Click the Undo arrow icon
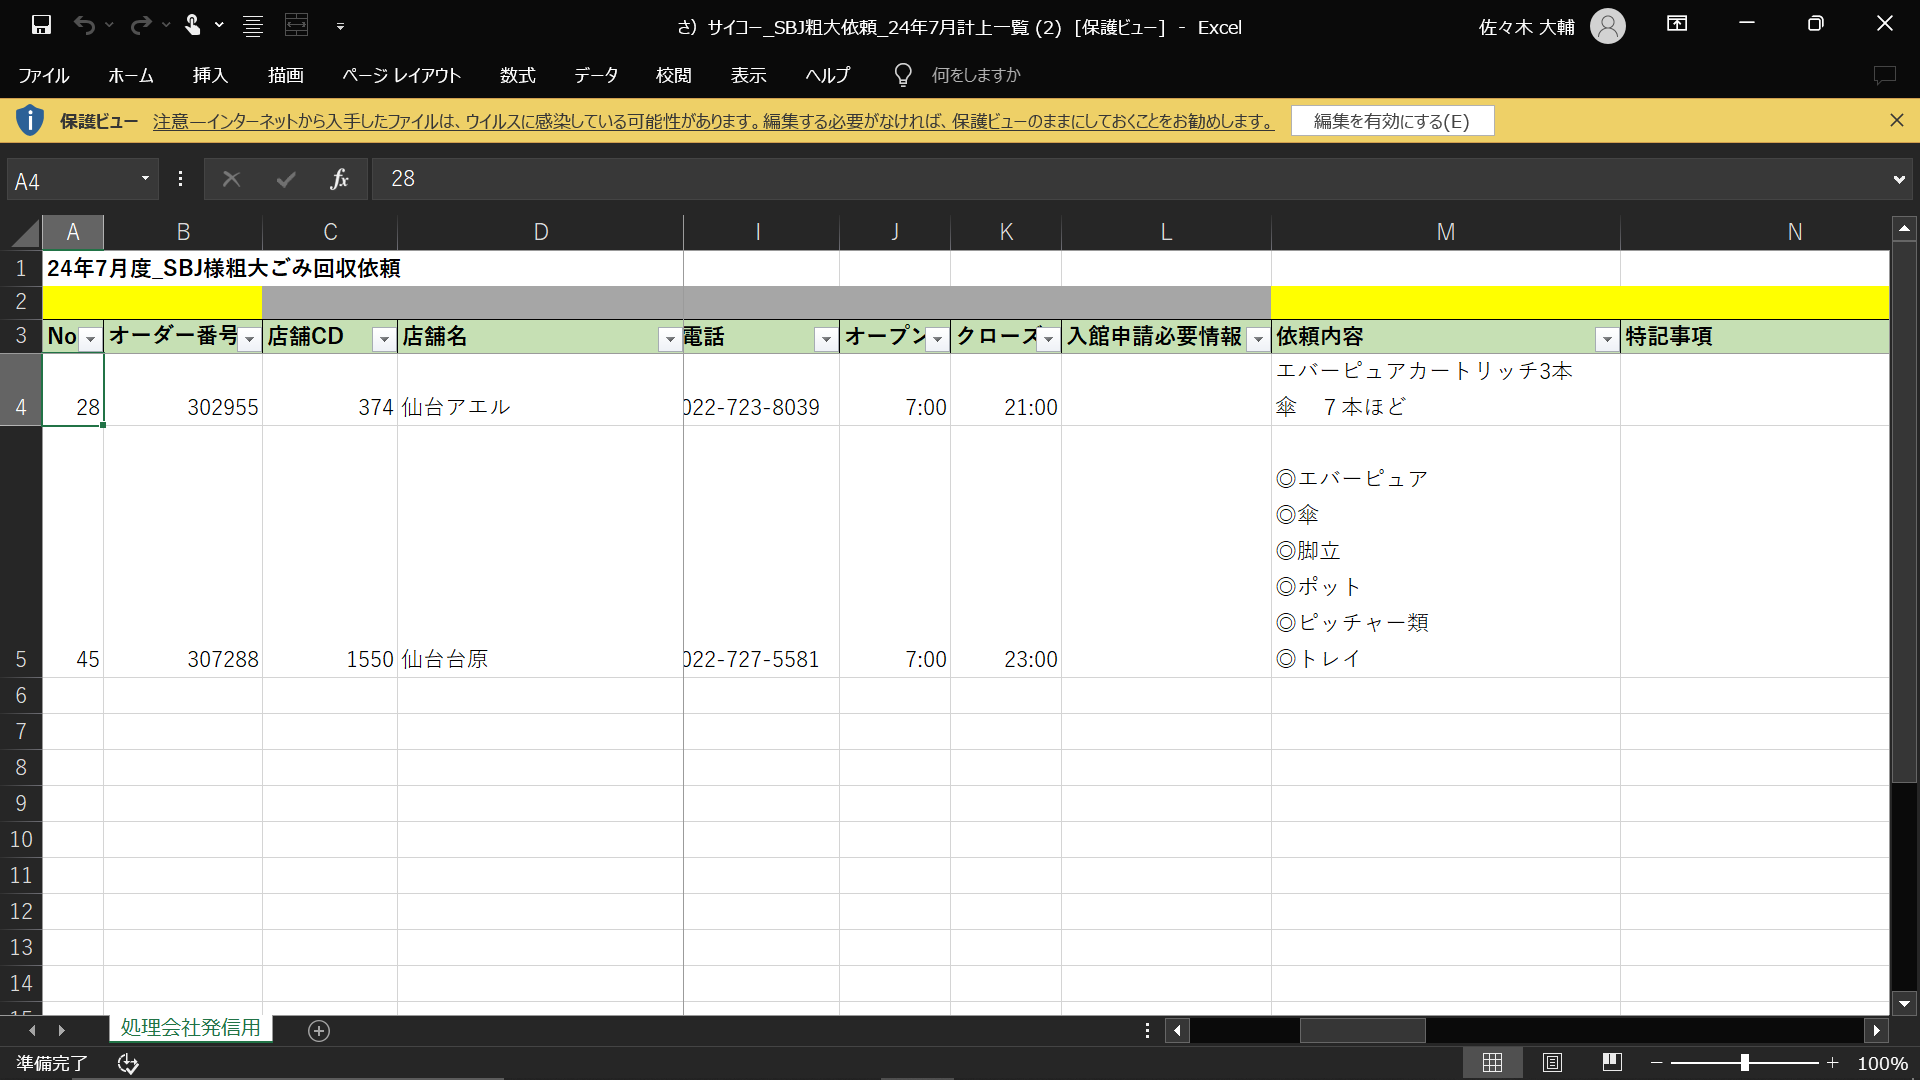The width and height of the screenshot is (1920, 1080). 84,25
